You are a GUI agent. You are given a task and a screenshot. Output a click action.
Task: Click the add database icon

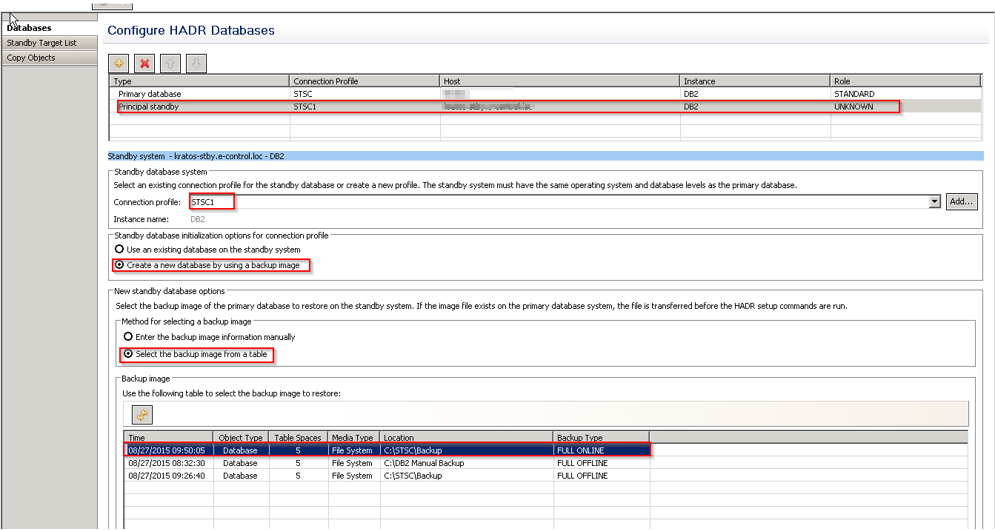[x=120, y=63]
